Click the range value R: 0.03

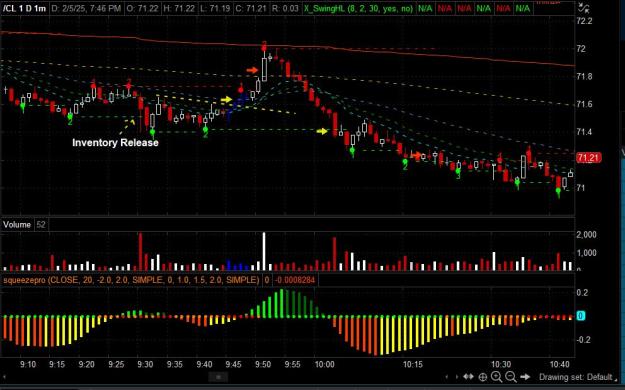coord(285,8)
